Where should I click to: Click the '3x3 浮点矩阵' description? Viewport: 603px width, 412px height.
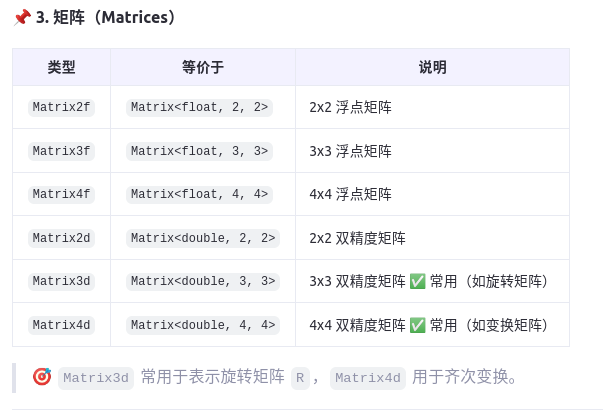350,151
